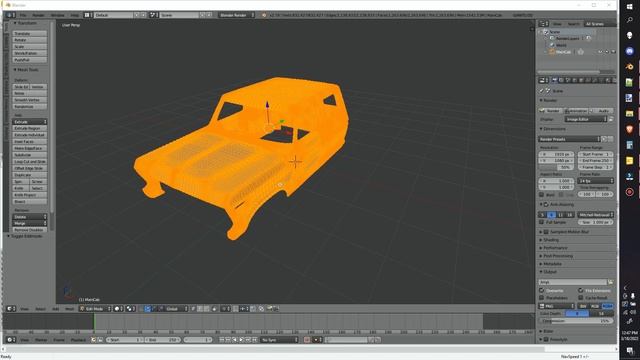Click the timeline Start frame field
Screen dimensions: 640x360
point(124,340)
